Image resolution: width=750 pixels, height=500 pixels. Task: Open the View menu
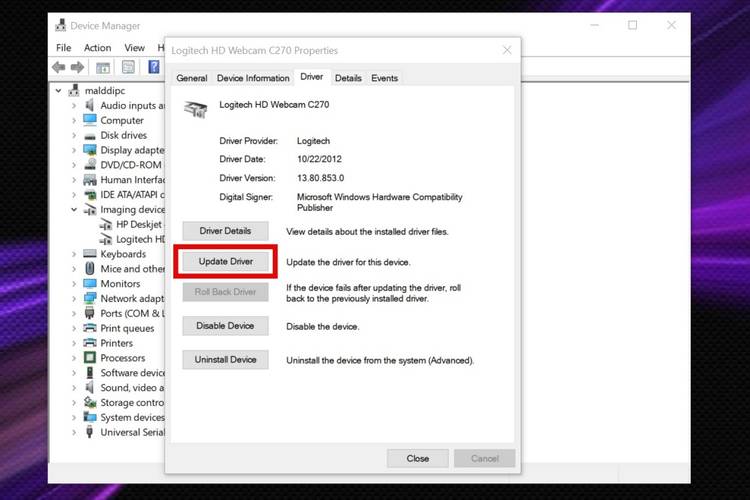pyautogui.click(x=134, y=48)
